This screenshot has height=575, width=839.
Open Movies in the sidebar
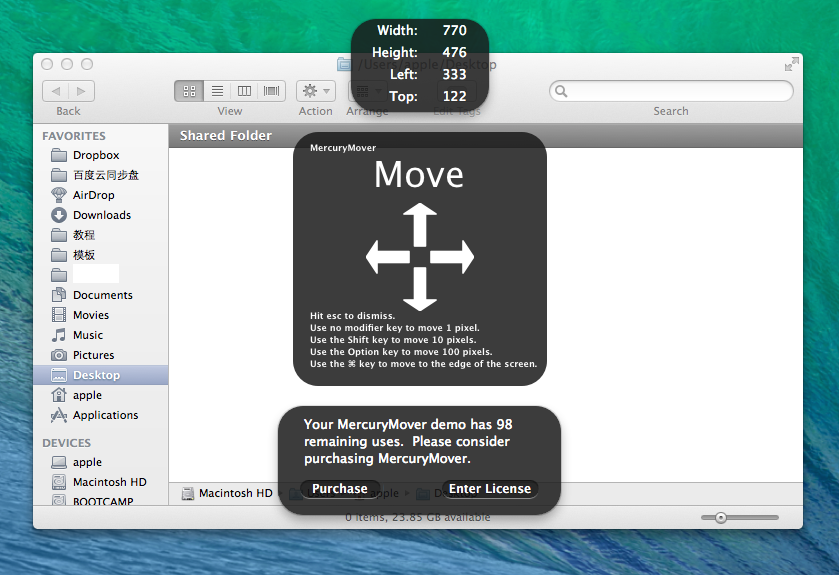tap(101, 315)
